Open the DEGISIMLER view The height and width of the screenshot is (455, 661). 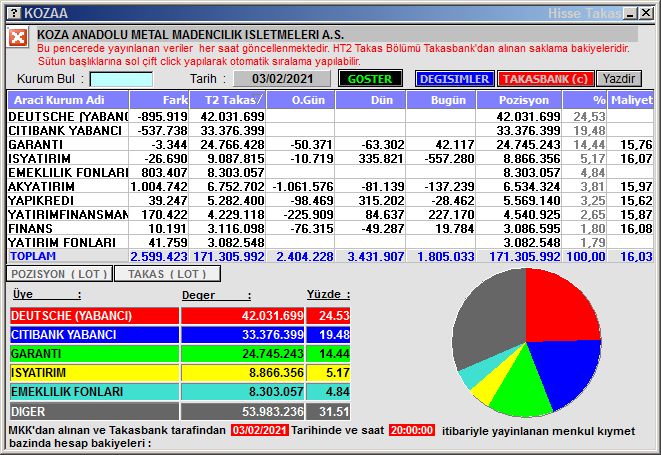454,79
